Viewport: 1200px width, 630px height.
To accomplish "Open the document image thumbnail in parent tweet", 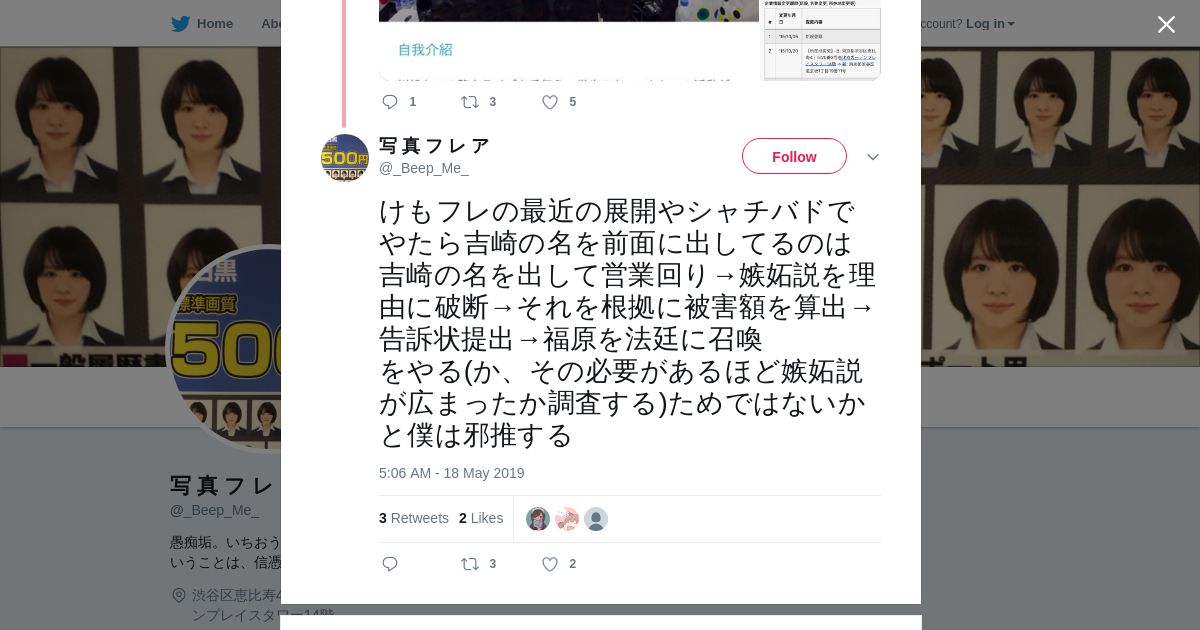I will (822, 40).
